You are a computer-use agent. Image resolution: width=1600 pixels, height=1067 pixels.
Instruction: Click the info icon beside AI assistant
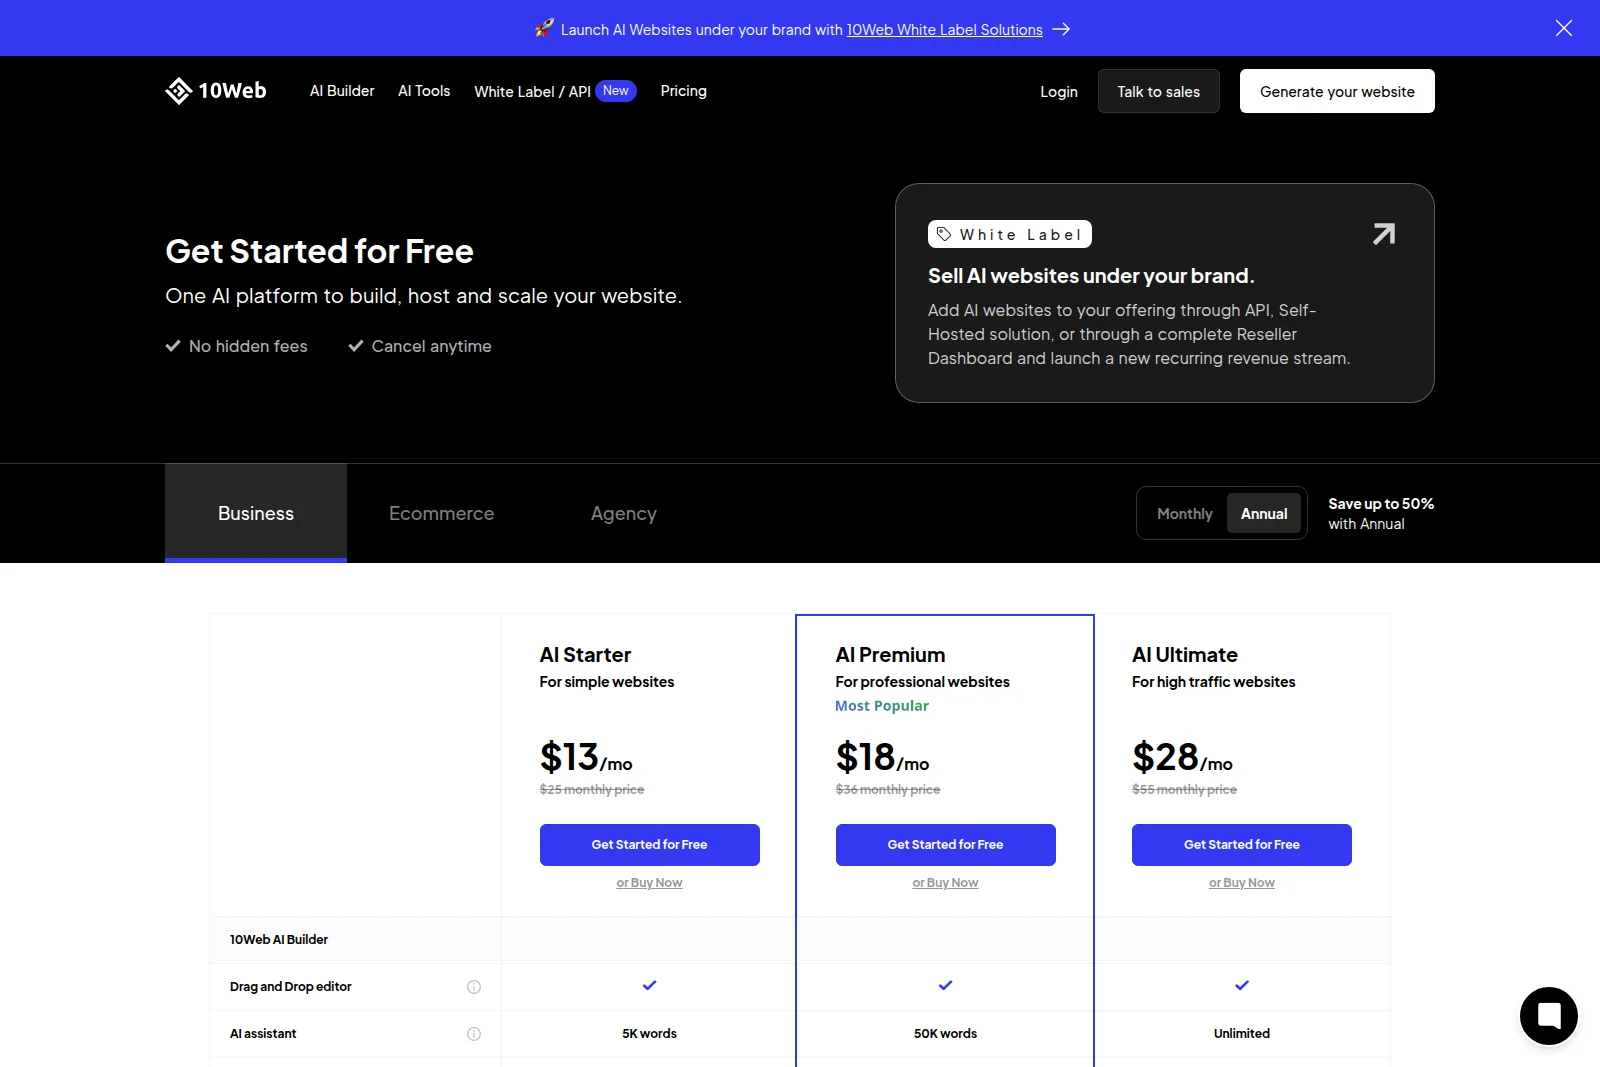click(474, 1034)
